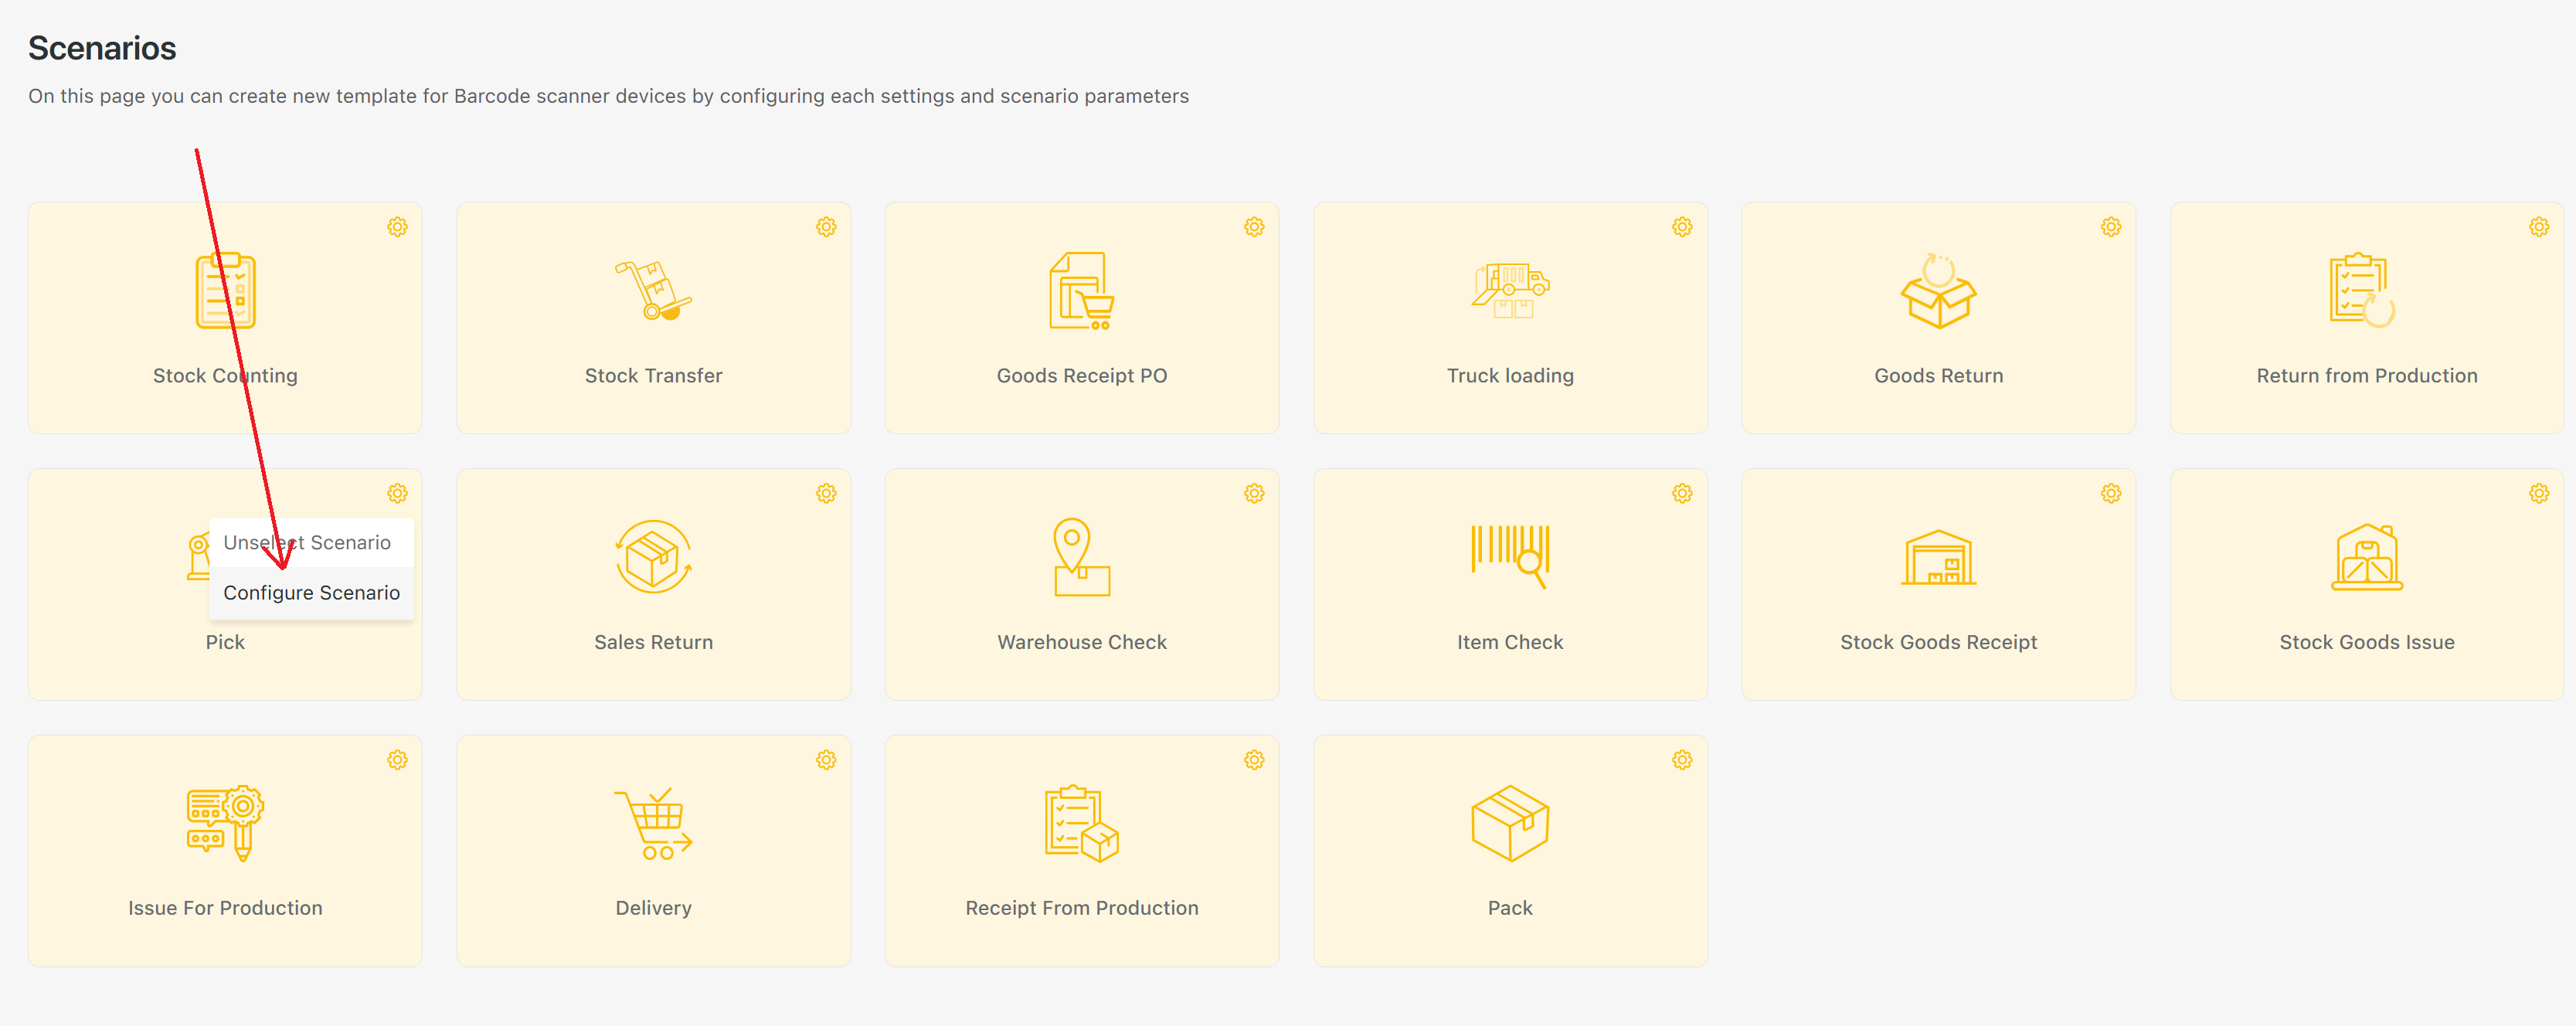Click the Receipt From Production label

[x=1081, y=908]
